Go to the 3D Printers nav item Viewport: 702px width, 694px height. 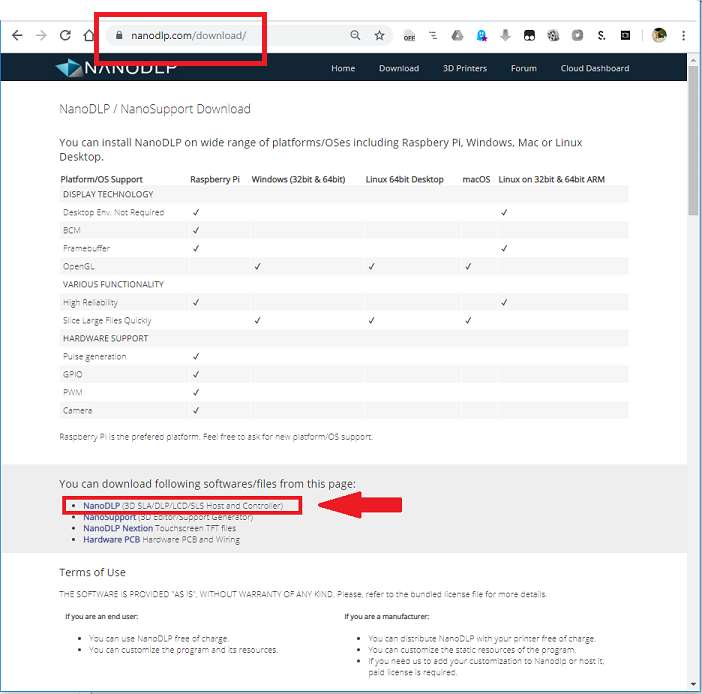point(465,68)
